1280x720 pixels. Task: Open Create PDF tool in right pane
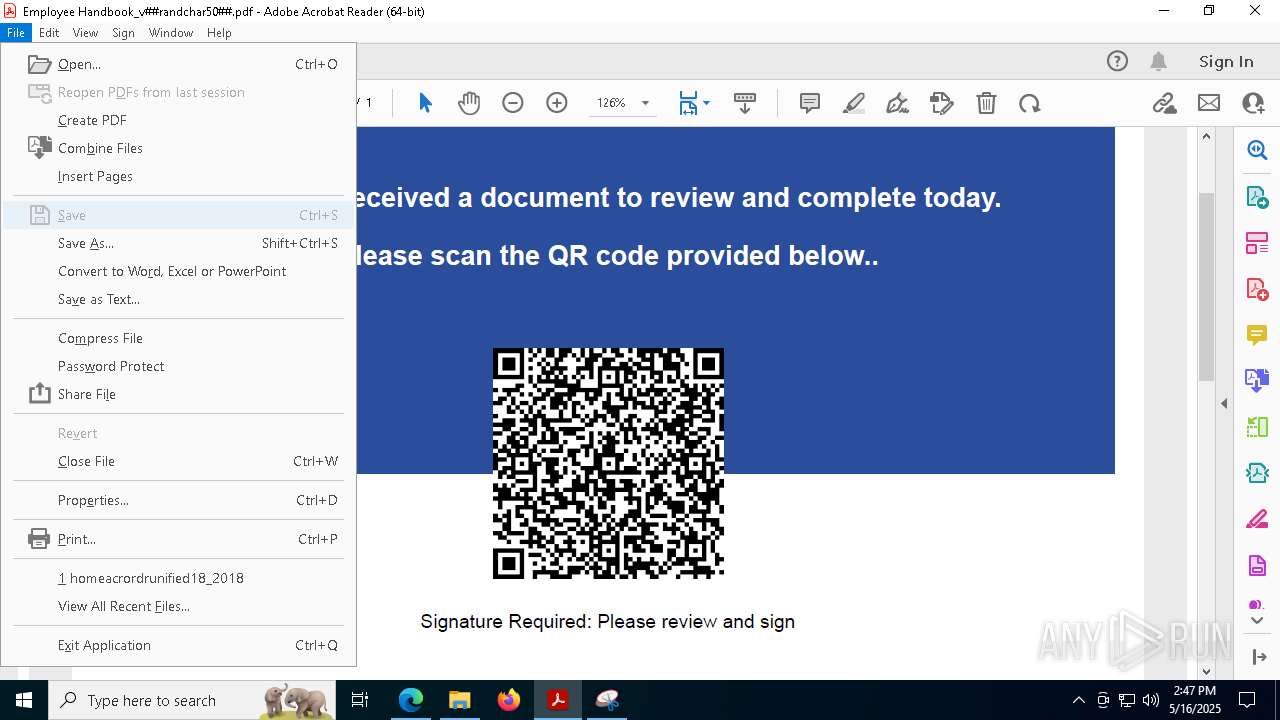(1257, 289)
